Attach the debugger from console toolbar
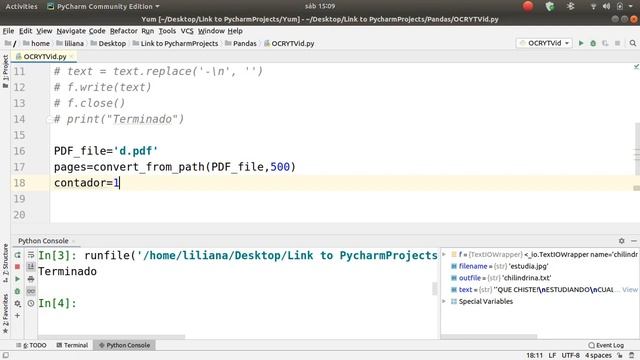 (18, 291)
